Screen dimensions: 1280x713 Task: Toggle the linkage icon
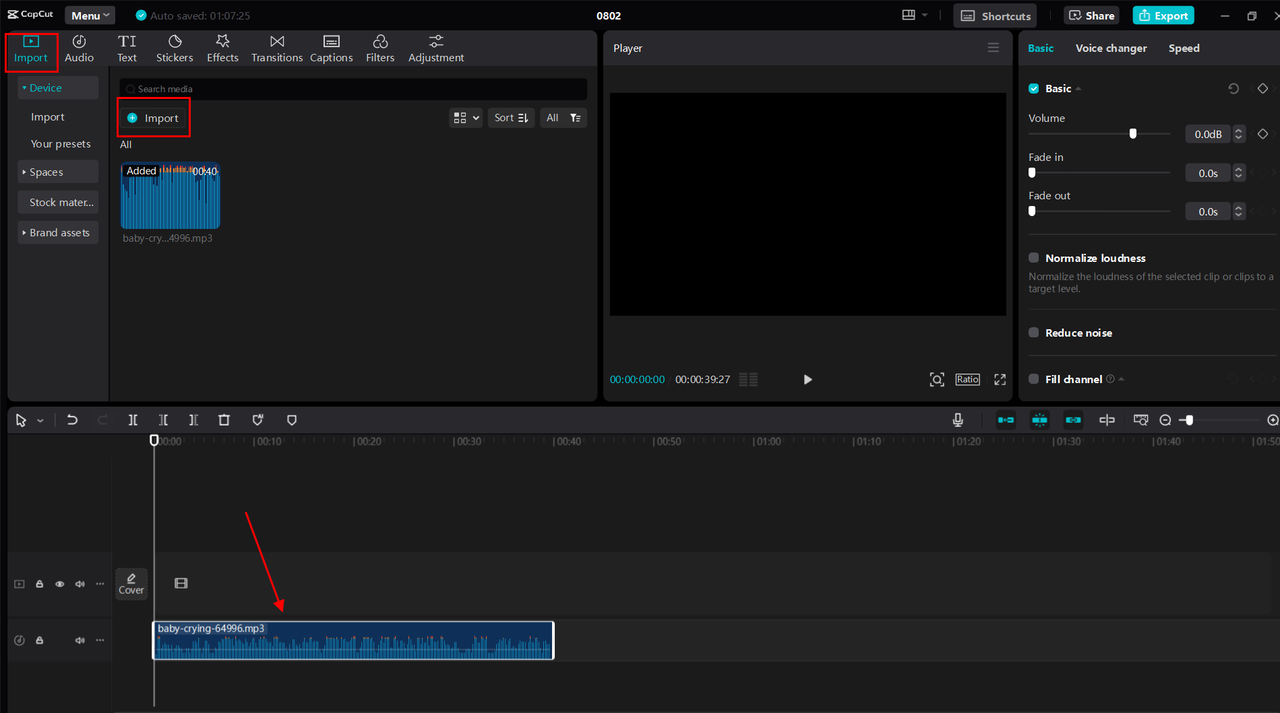click(1073, 420)
